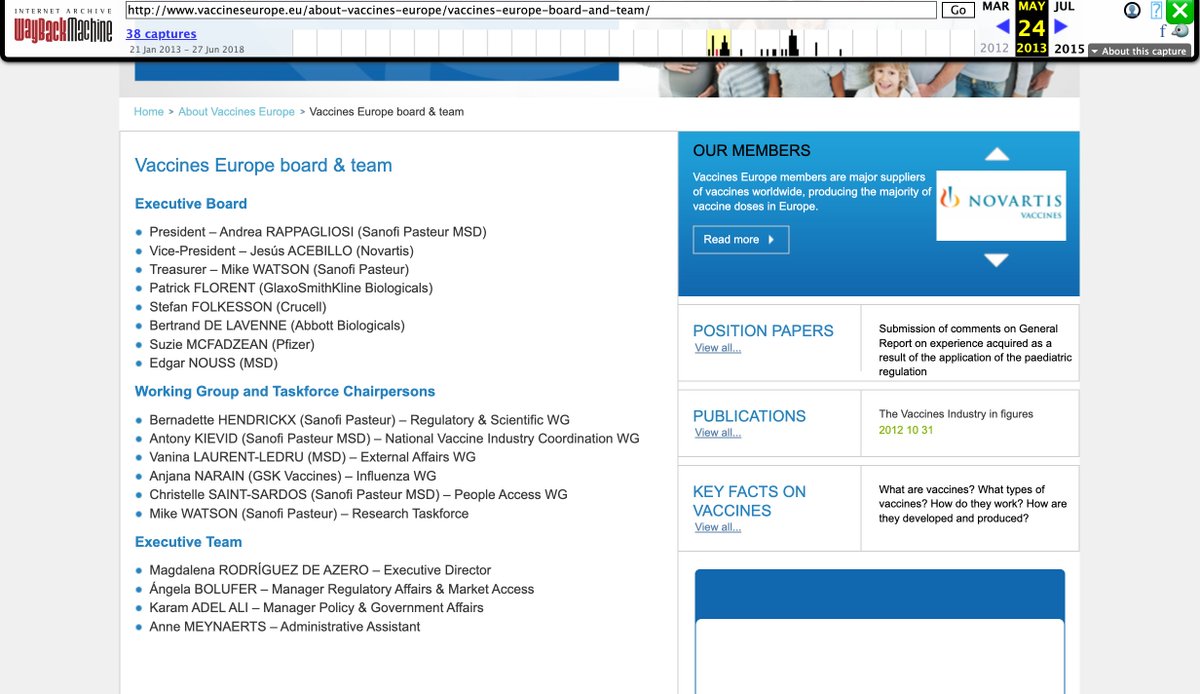Select the highlighted 2013 timeline bar
The width and height of the screenshot is (1200, 694).
point(718,43)
